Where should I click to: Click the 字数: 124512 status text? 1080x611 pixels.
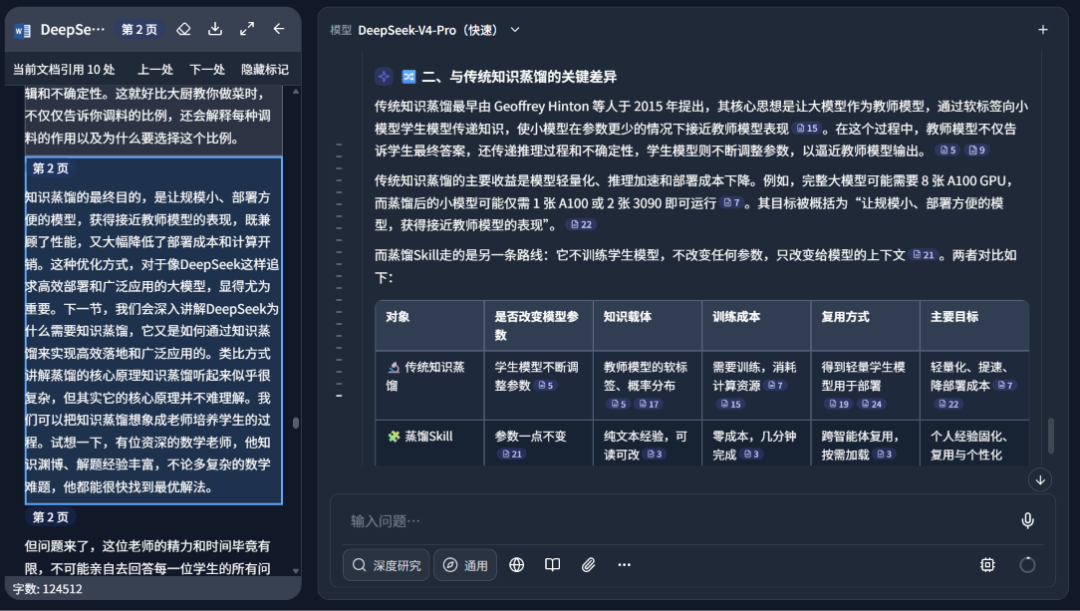(48, 589)
